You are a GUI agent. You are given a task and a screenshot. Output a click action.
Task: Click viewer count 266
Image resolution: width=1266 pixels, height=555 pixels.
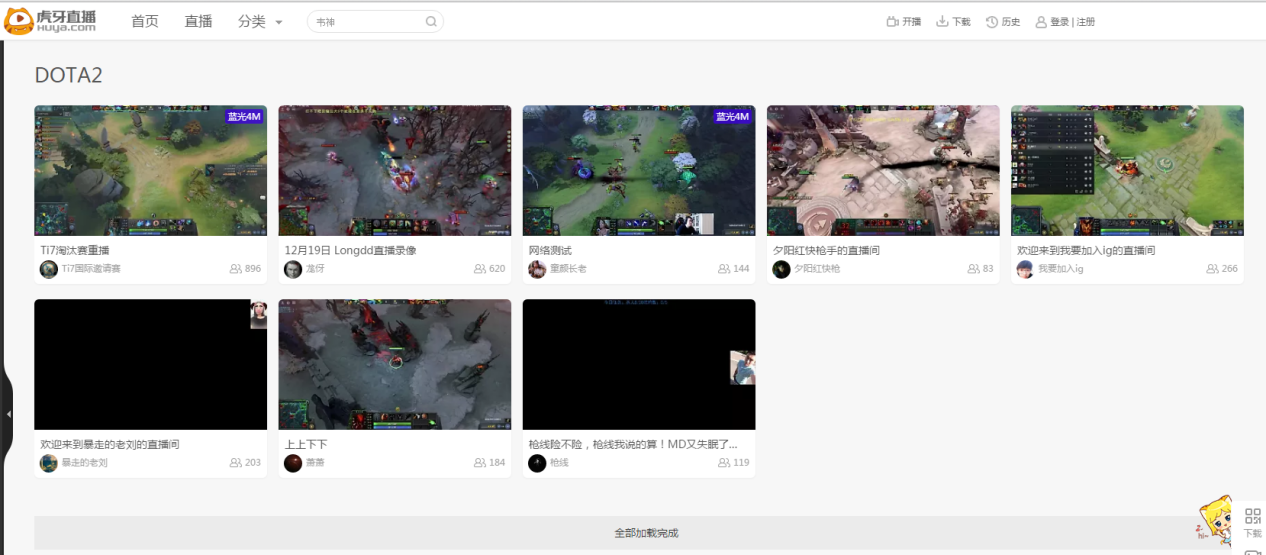coord(1222,269)
